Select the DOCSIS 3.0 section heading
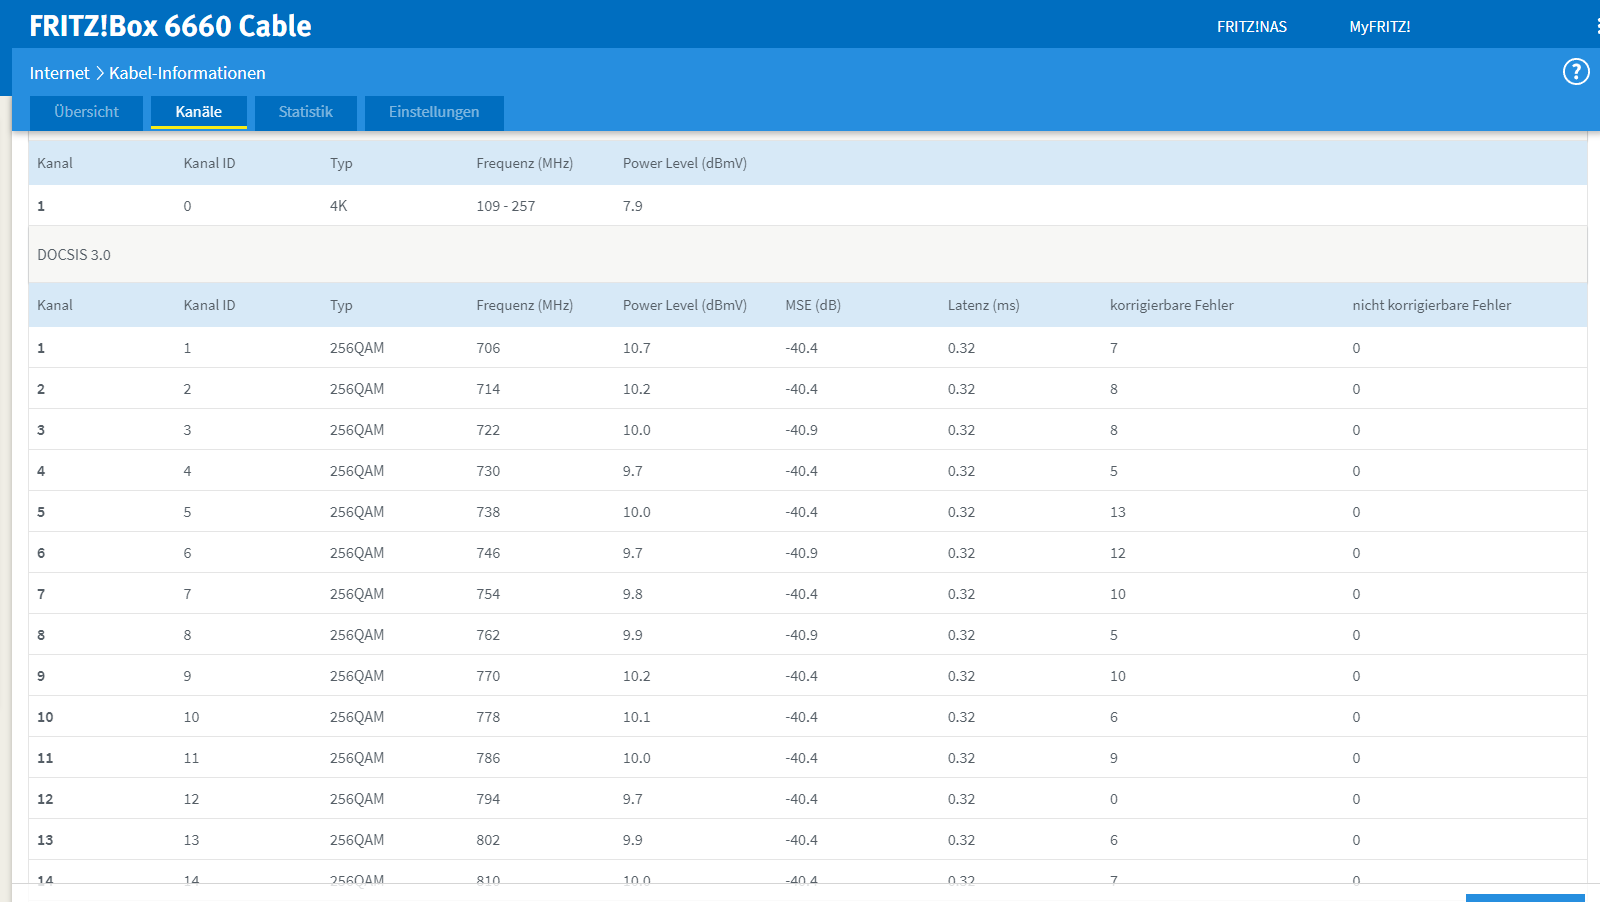Image resolution: width=1600 pixels, height=902 pixels. pos(74,255)
